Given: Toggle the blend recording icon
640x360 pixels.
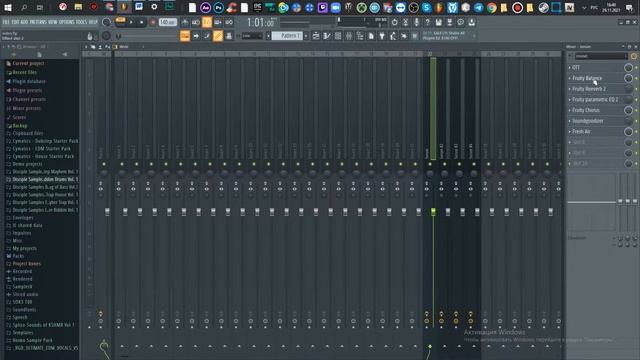Looking at the screenshot, I should [218, 22].
